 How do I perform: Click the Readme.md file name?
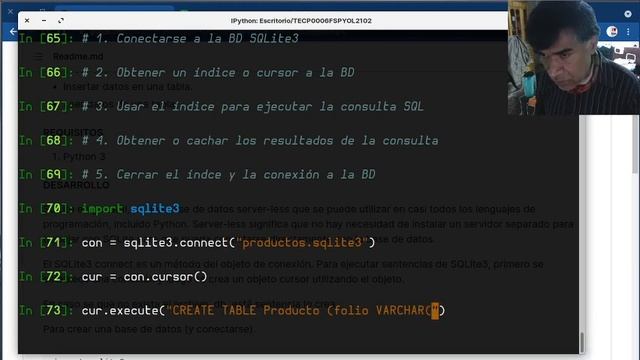tap(78, 56)
